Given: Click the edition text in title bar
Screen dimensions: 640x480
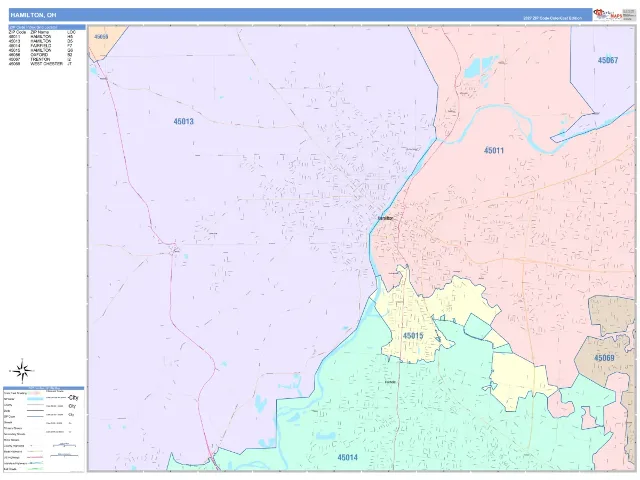Looking at the screenshot, I should point(553,18).
